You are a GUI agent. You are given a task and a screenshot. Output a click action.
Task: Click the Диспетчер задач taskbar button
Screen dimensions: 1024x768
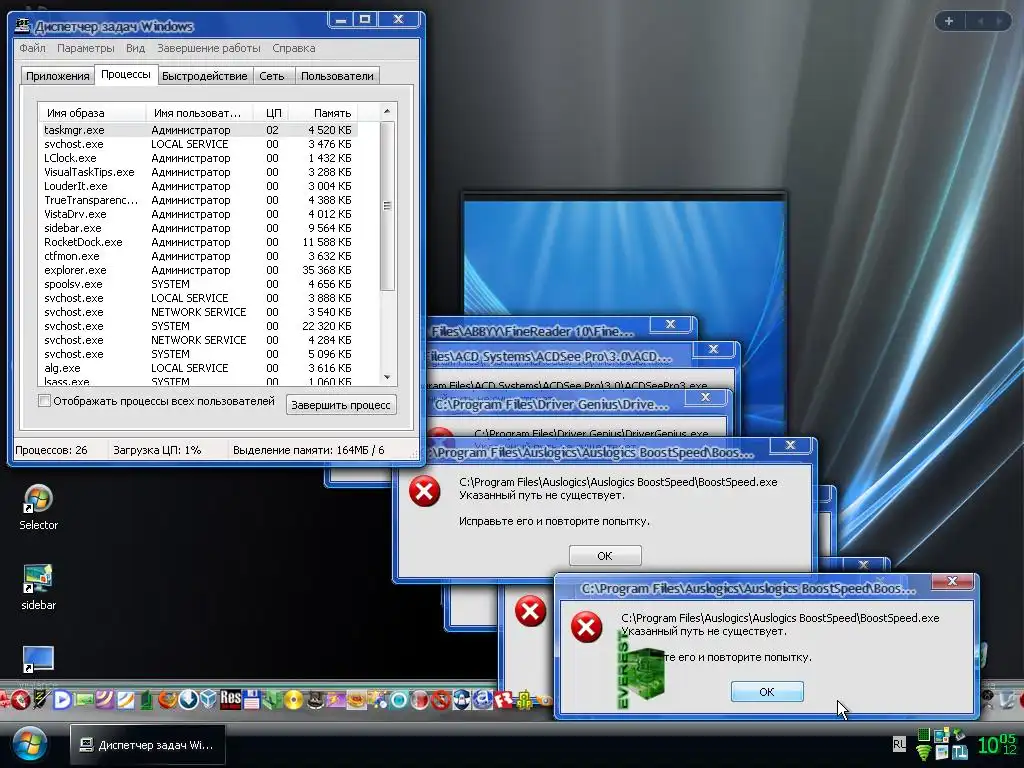(148, 744)
